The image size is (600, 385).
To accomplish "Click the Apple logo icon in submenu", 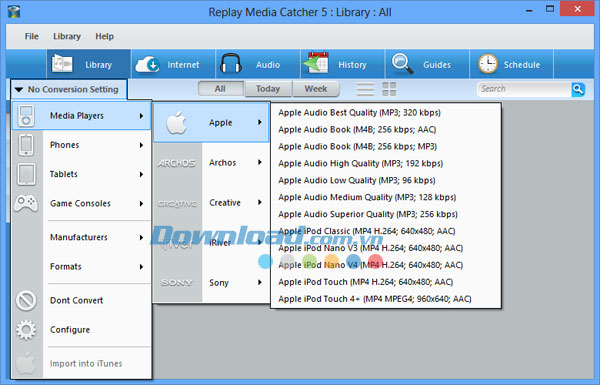I will click(x=177, y=122).
